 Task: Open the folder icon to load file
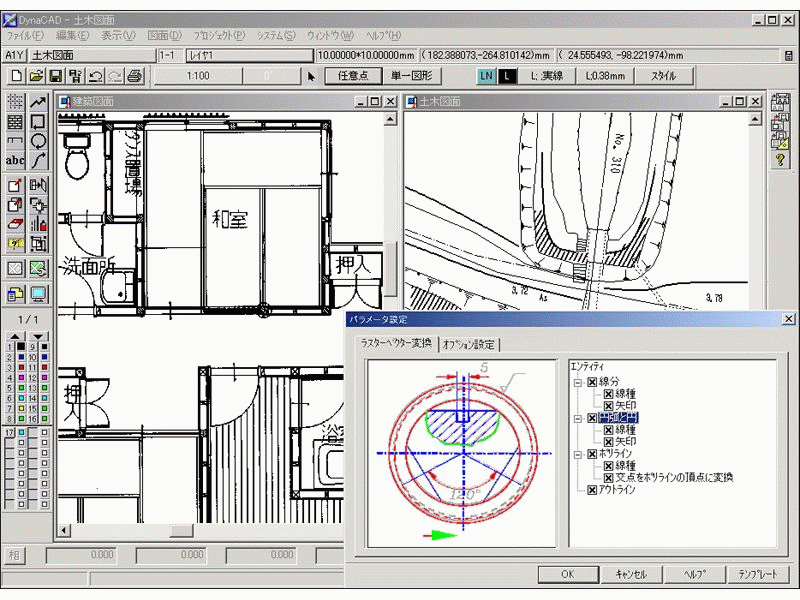(36, 76)
